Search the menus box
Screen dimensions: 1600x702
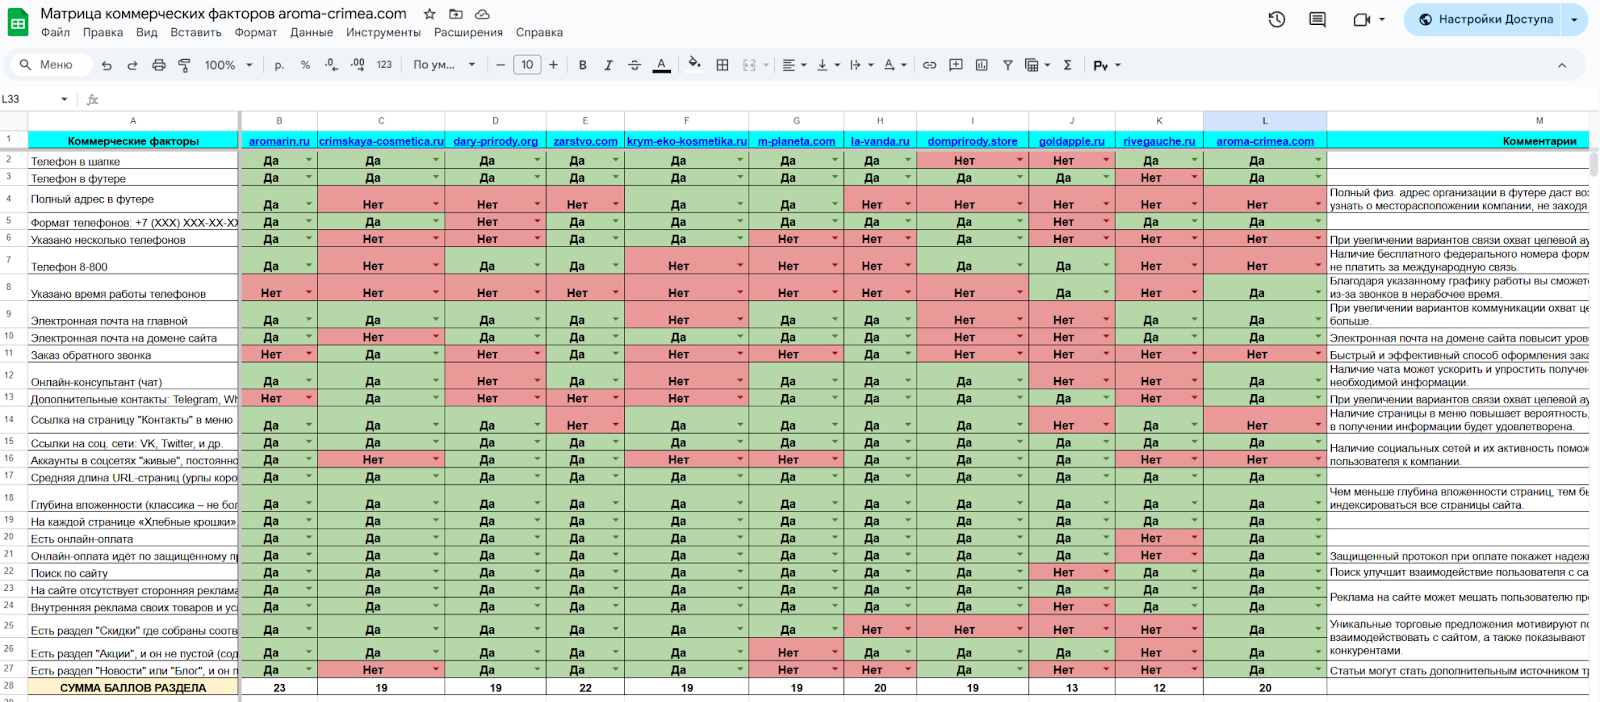(x=50, y=65)
